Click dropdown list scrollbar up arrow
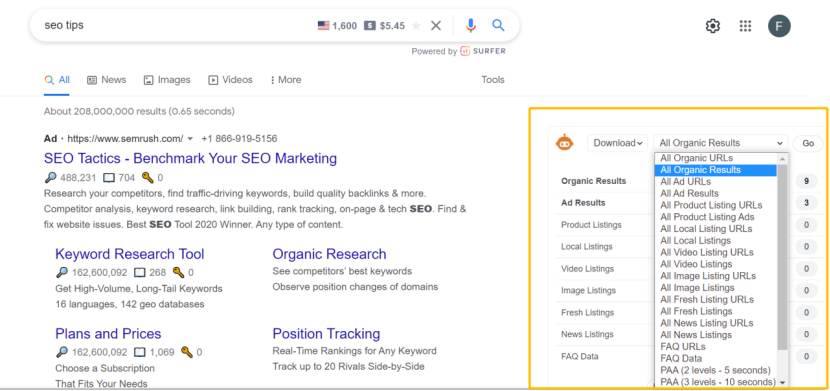This screenshot has width=830, height=391. [x=782, y=159]
